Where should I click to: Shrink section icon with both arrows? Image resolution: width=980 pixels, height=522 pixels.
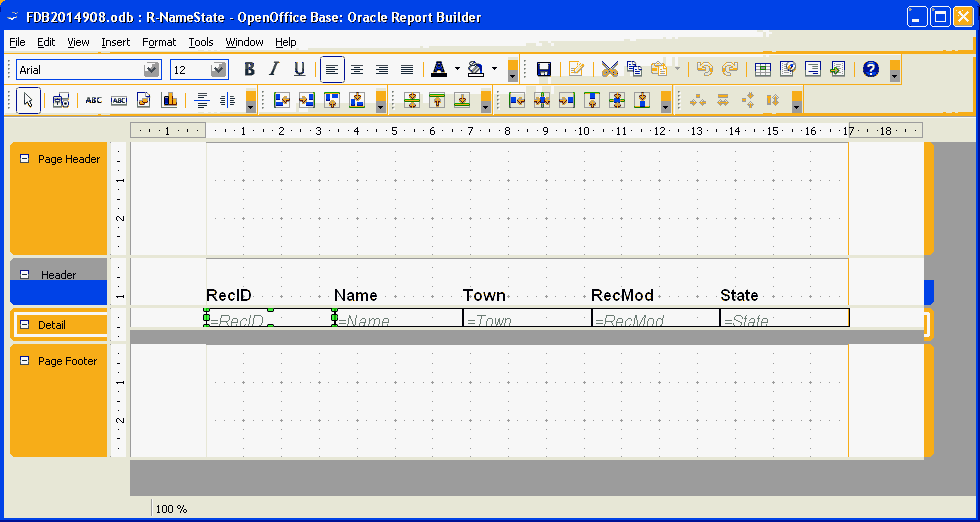(x=411, y=100)
